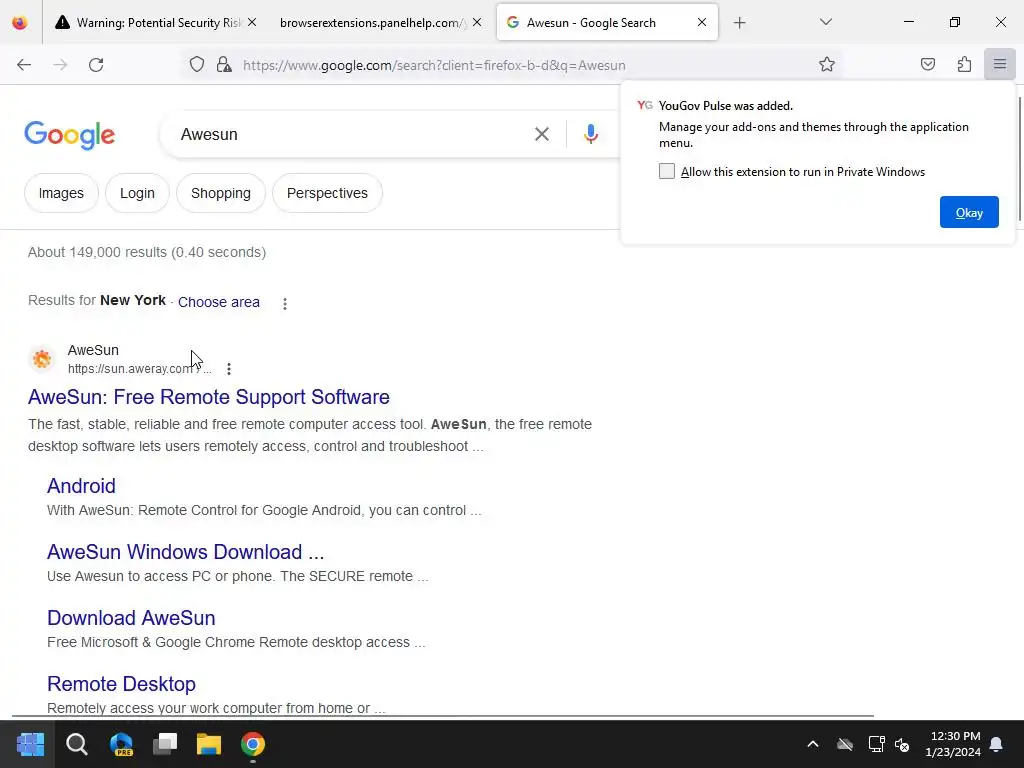
Task: Enable extension to run in Private Windows
Action: pyautogui.click(x=666, y=171)
